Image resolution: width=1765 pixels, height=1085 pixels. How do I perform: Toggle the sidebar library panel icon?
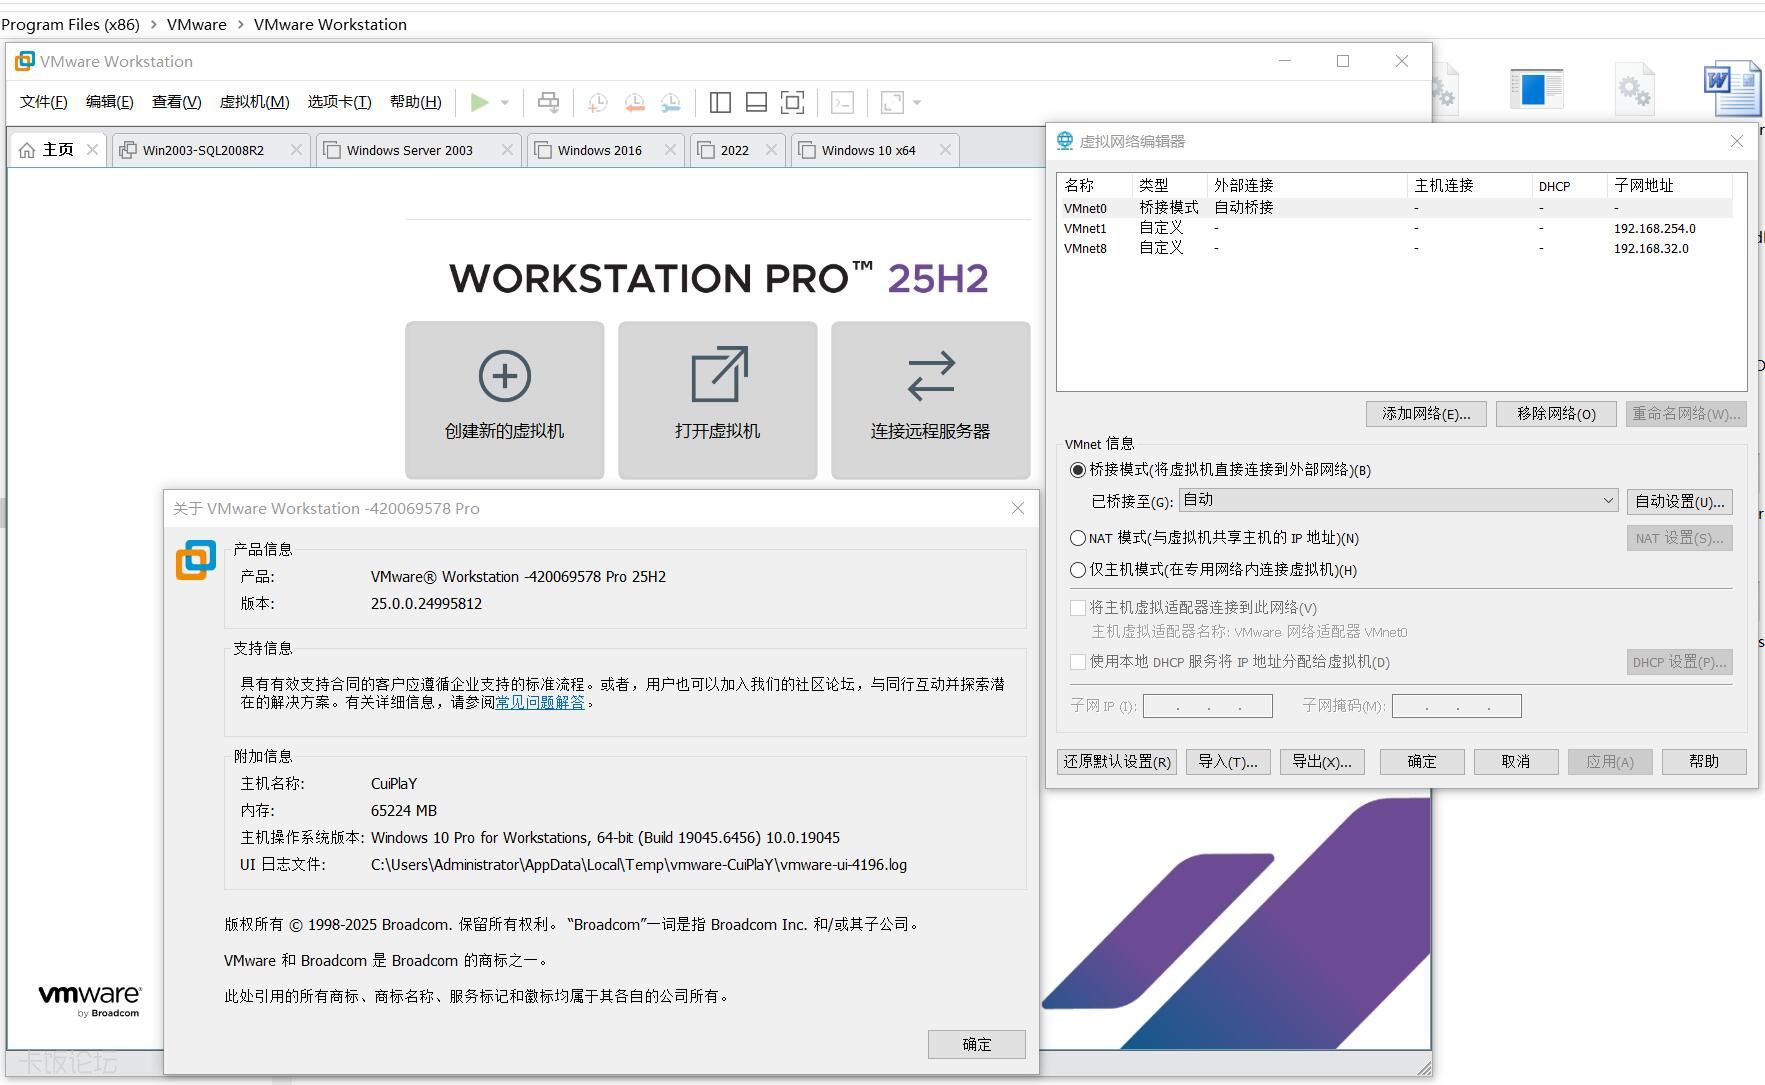pos(720,102)
